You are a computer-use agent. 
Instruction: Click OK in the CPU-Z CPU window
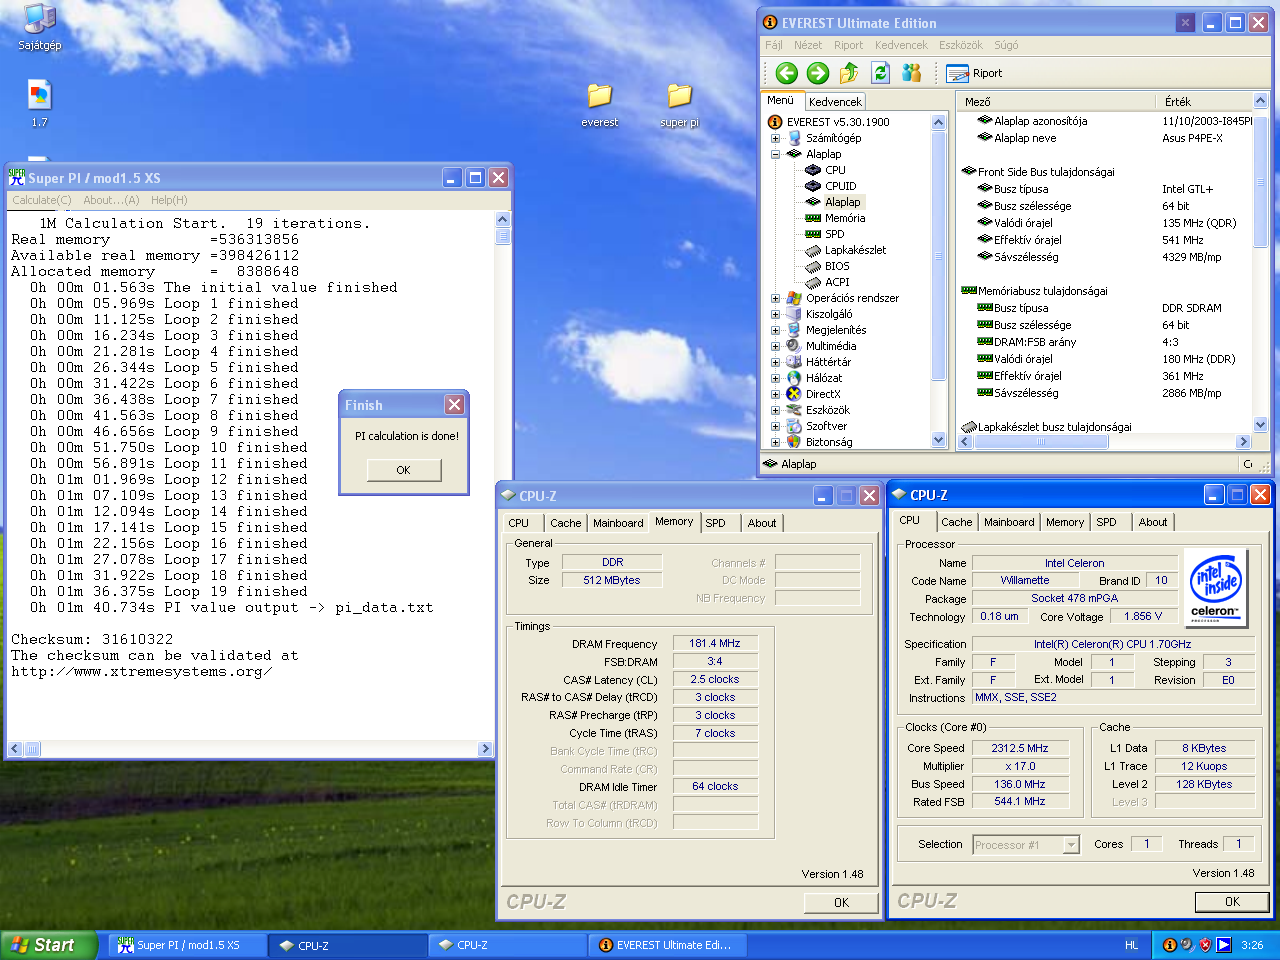[1232, 901]
